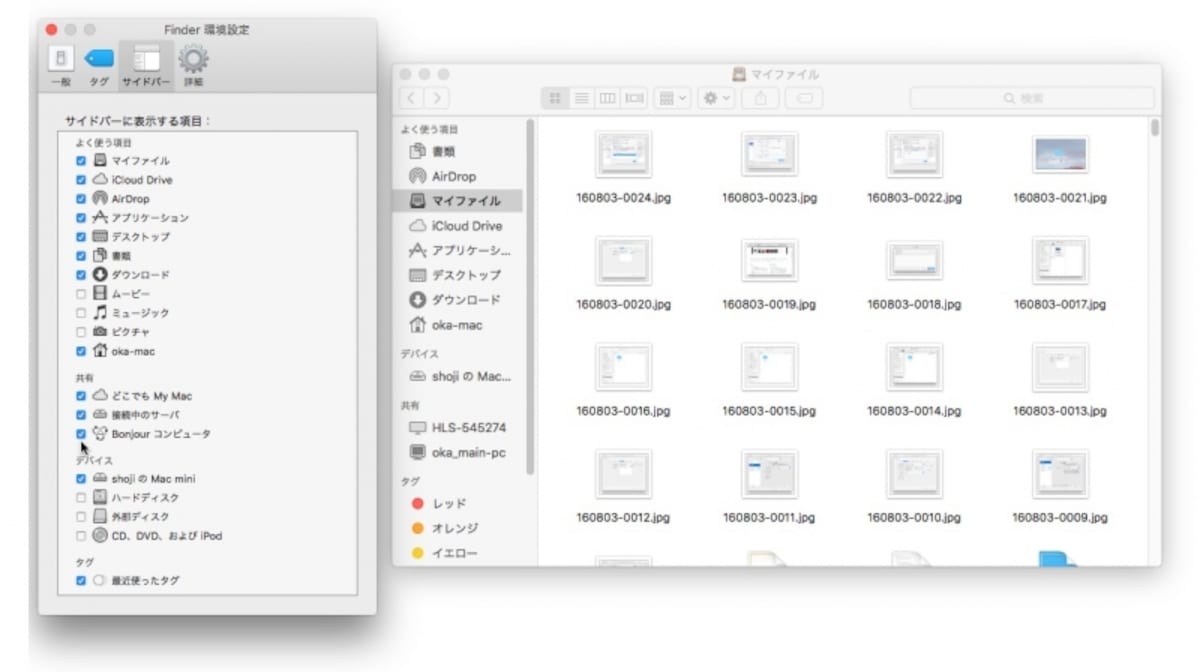Open the item arrangement dropdown

pos(672,98)
